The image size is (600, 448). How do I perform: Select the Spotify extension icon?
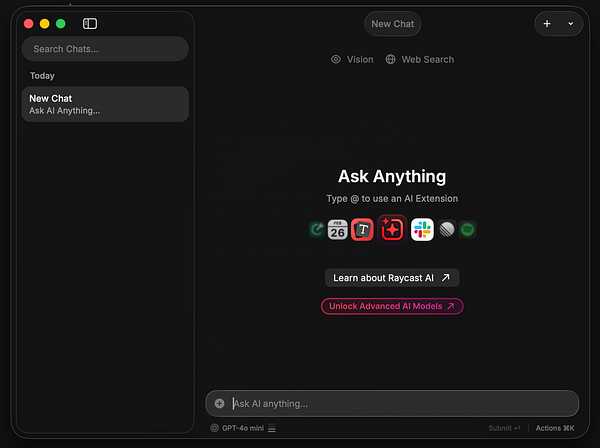coord(467,230)
